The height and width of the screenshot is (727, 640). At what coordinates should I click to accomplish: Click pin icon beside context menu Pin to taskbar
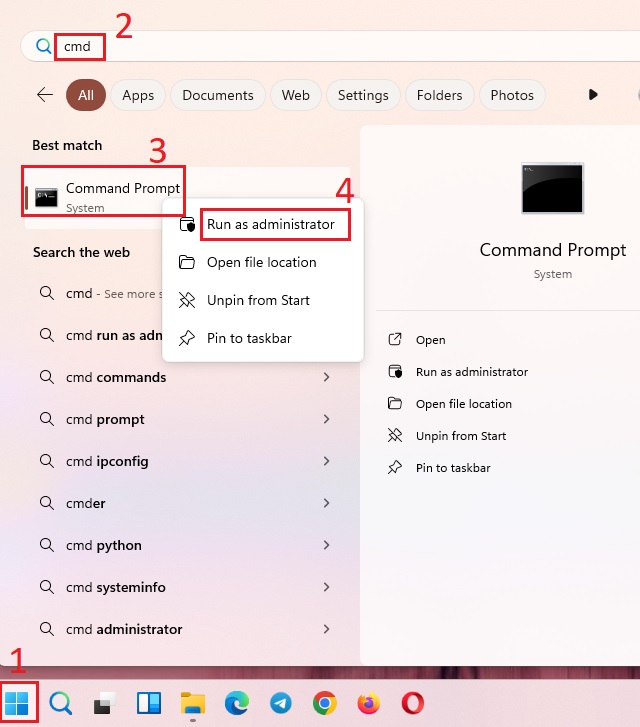click(x=187, y=338)
